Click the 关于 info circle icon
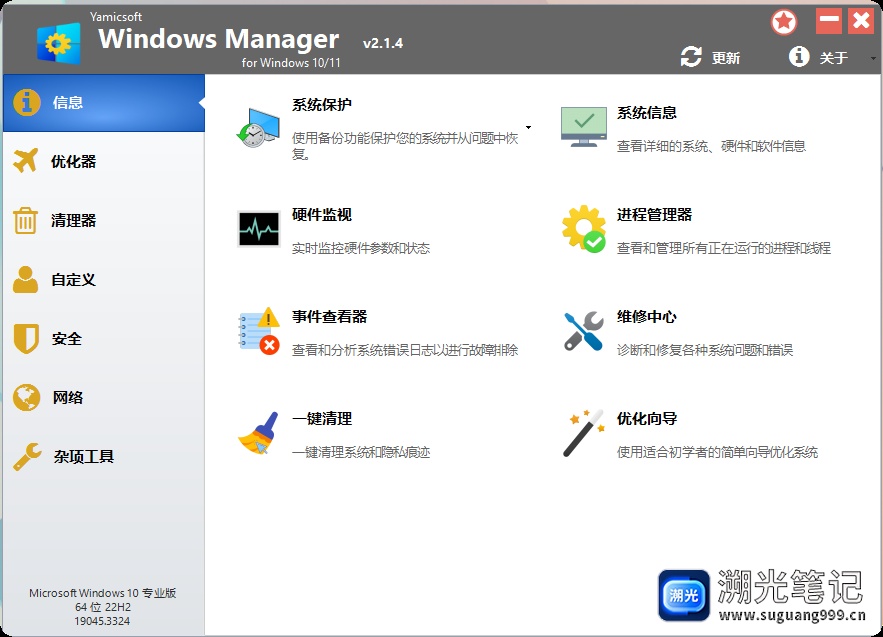The width and height of the screenshot is (883, 637). click(x=799, y=56)
